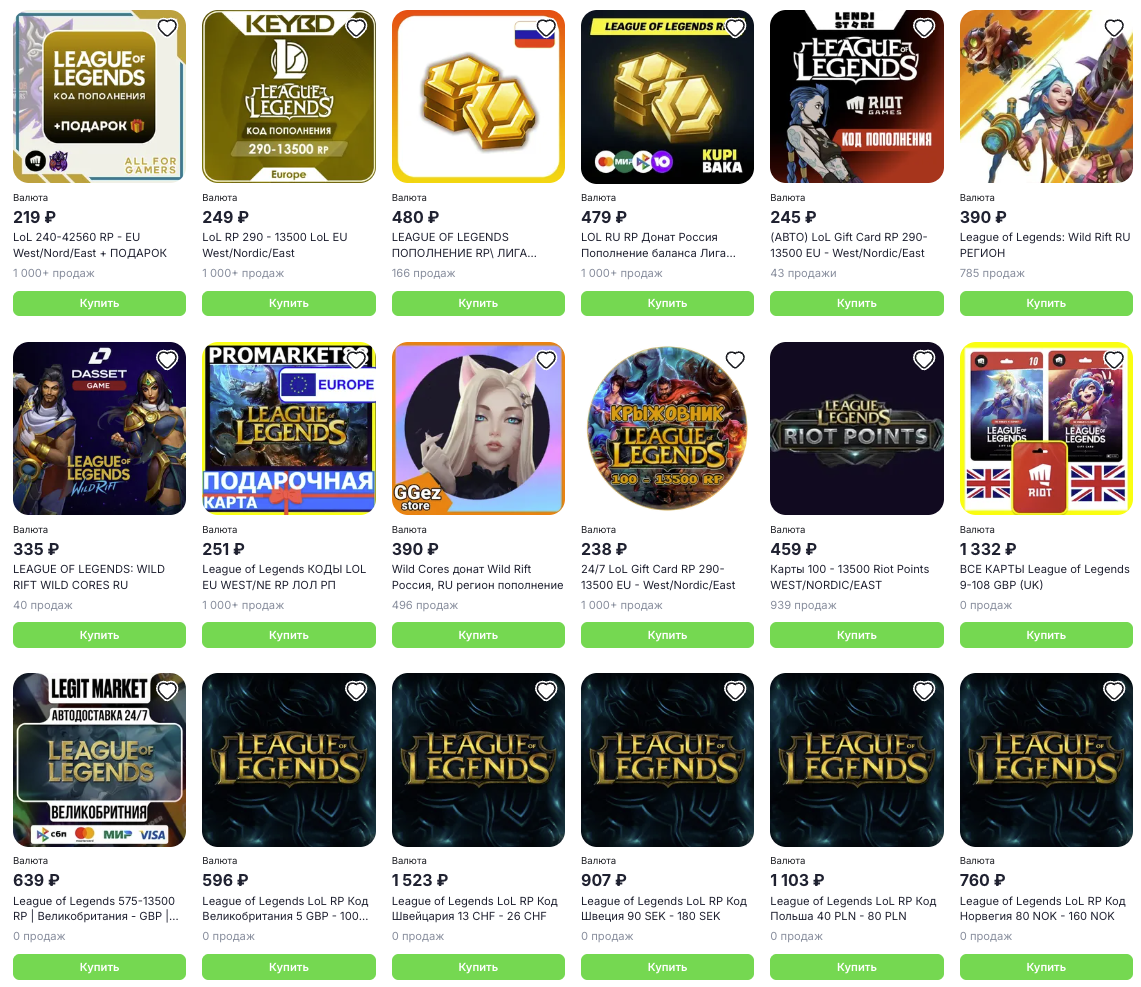Open the League of Legends 596 ₽ GBP thumbnail
The image size is (1141, 987).
pos(289,760)
